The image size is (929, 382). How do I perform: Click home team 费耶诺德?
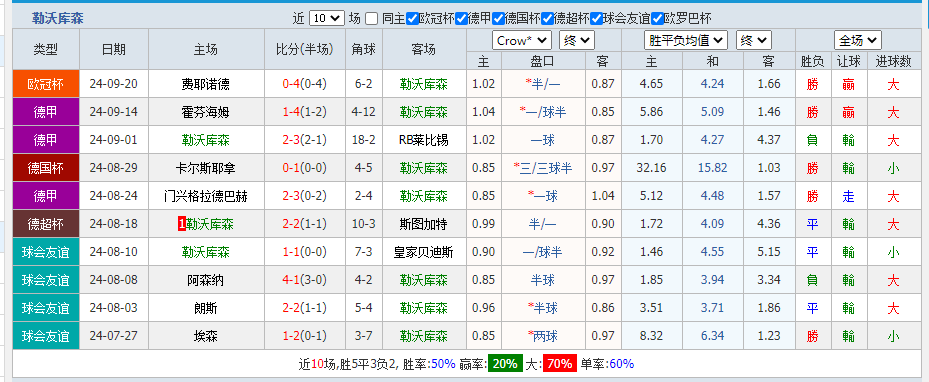pyautogui.click(x=206, y=84)
